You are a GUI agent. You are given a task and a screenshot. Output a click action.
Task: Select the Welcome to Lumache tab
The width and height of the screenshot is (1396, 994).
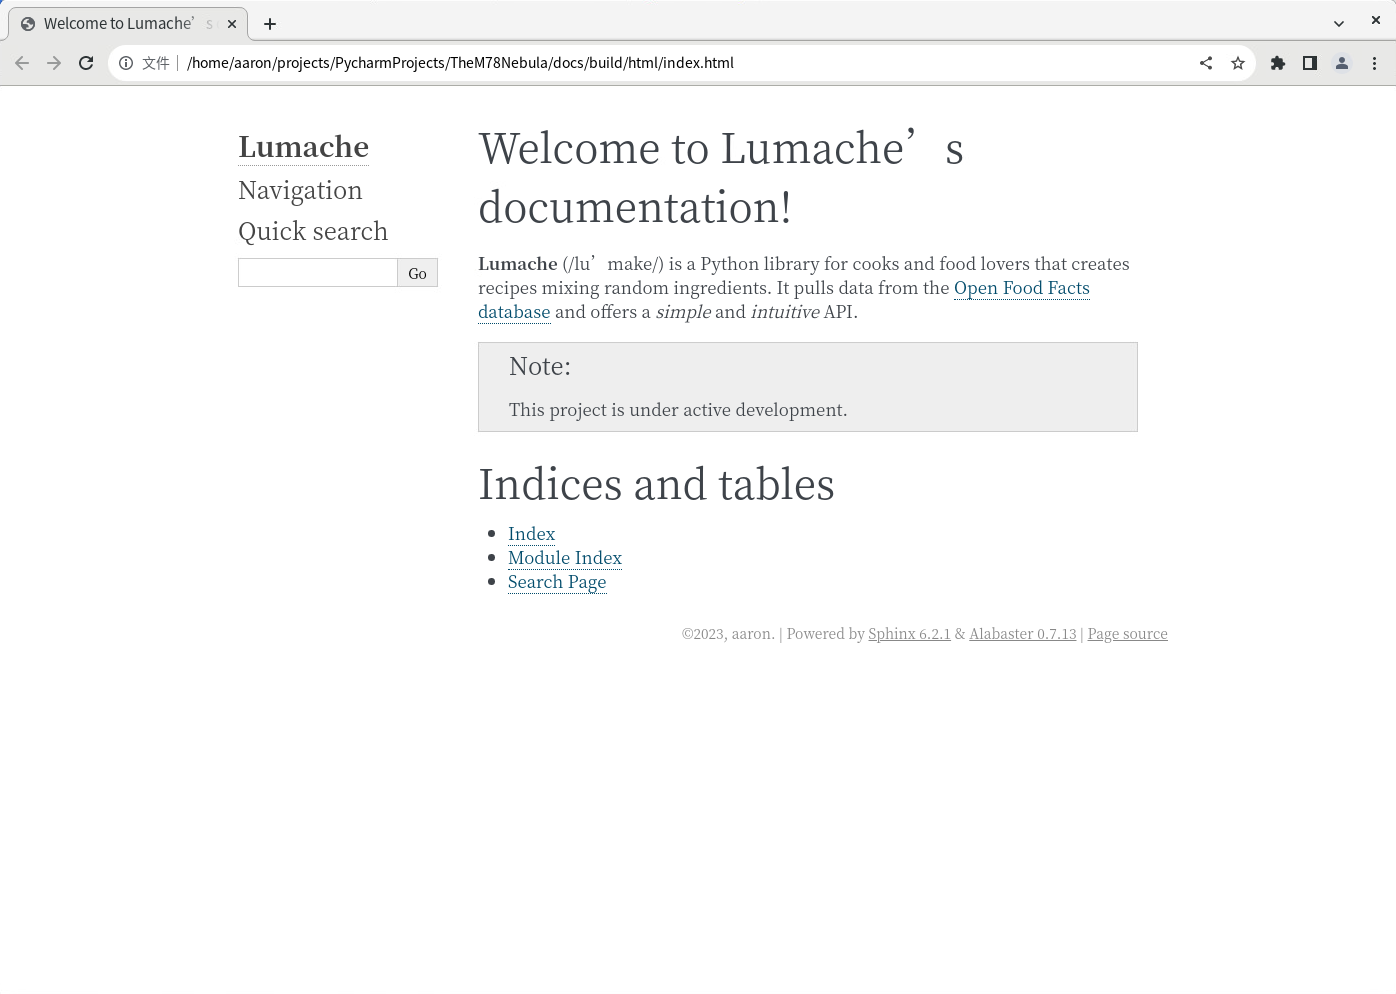click(x=128, y=24)
